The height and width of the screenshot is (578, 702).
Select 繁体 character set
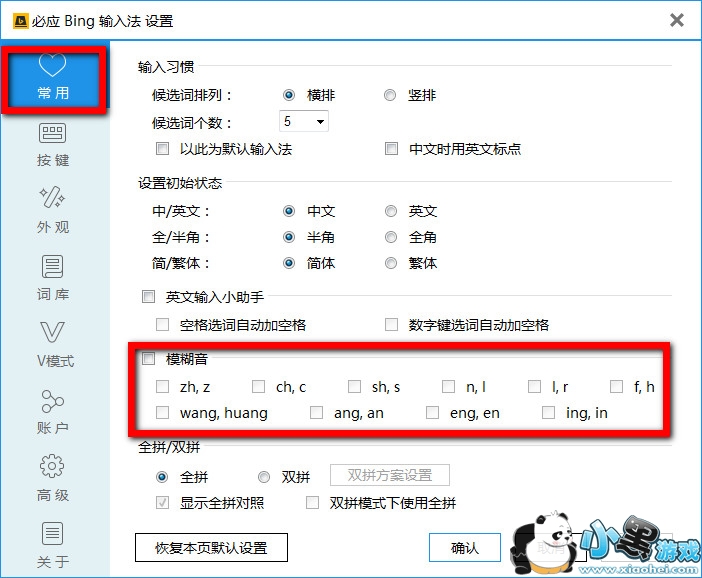pyautogui.click(x=391, y=263)
